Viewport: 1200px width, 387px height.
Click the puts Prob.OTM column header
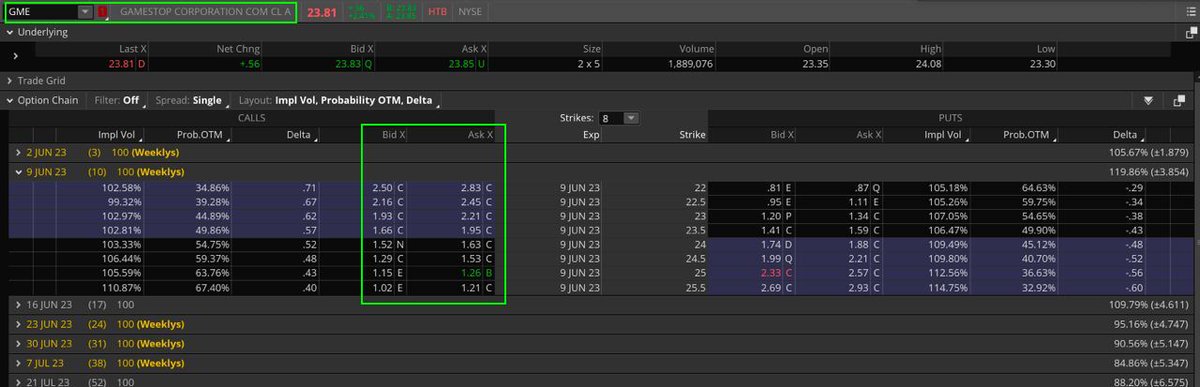click(x=1028, y=134)
